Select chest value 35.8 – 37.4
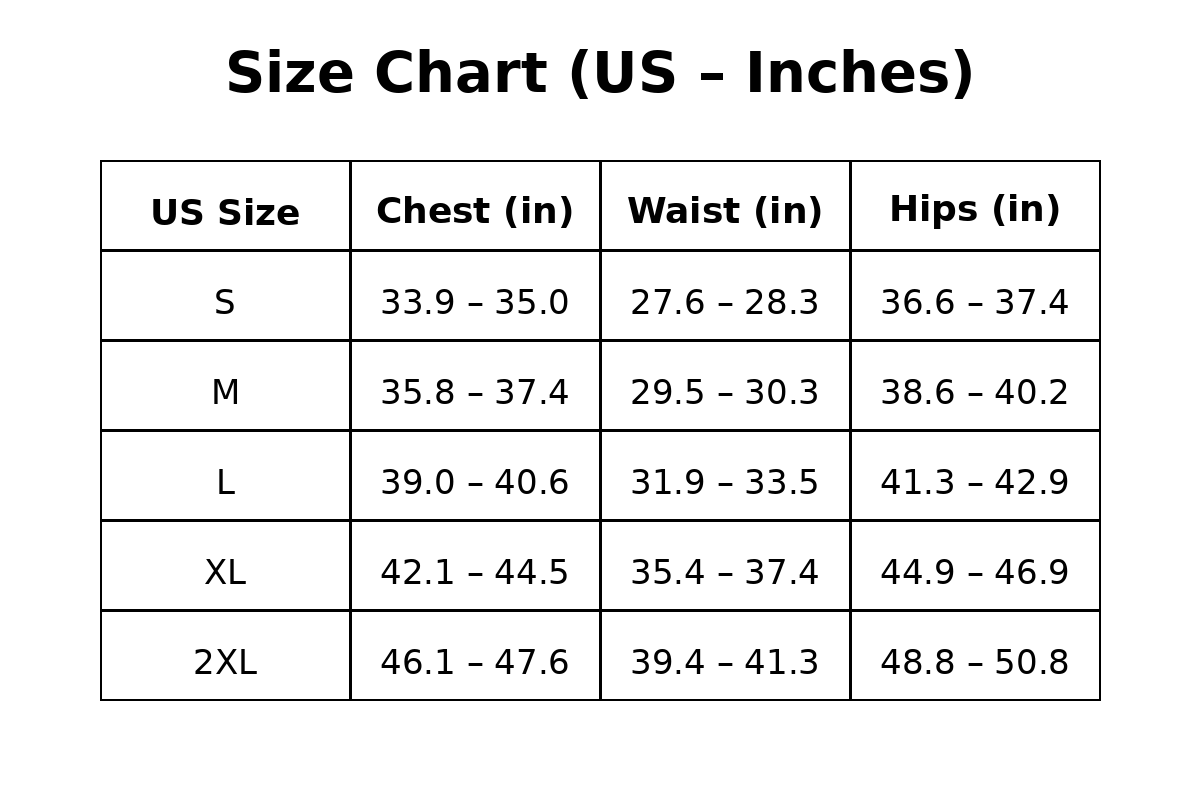The image size is (1200, 792). (x=475, y=393)
